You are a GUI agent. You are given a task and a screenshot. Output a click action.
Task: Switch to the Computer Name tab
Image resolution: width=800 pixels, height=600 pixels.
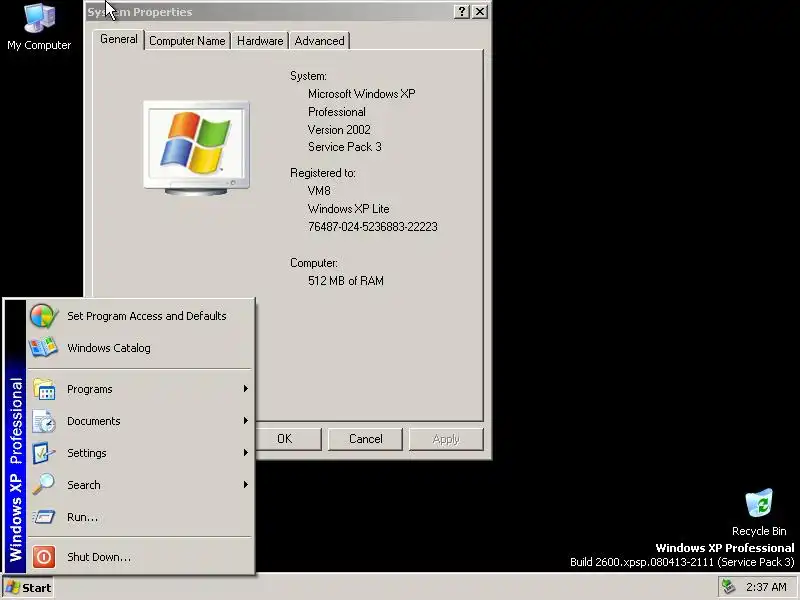187,41
